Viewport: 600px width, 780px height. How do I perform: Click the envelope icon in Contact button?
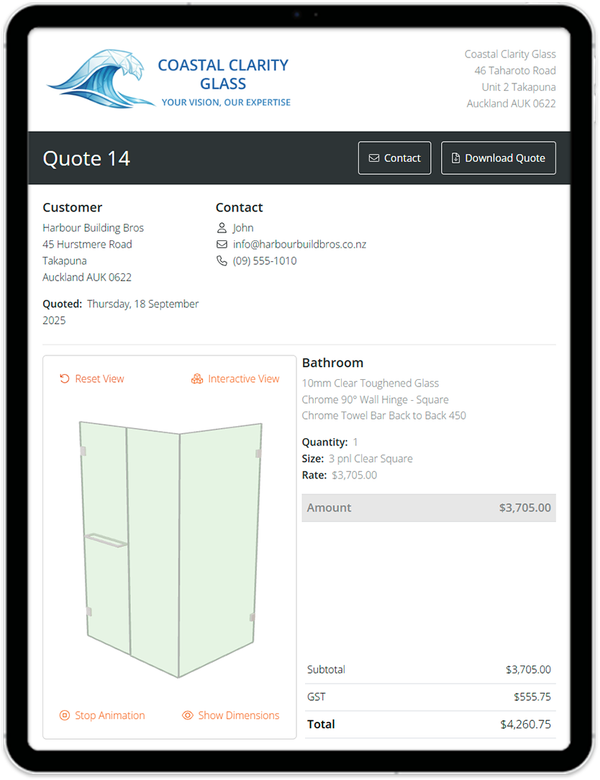[374, 158]
